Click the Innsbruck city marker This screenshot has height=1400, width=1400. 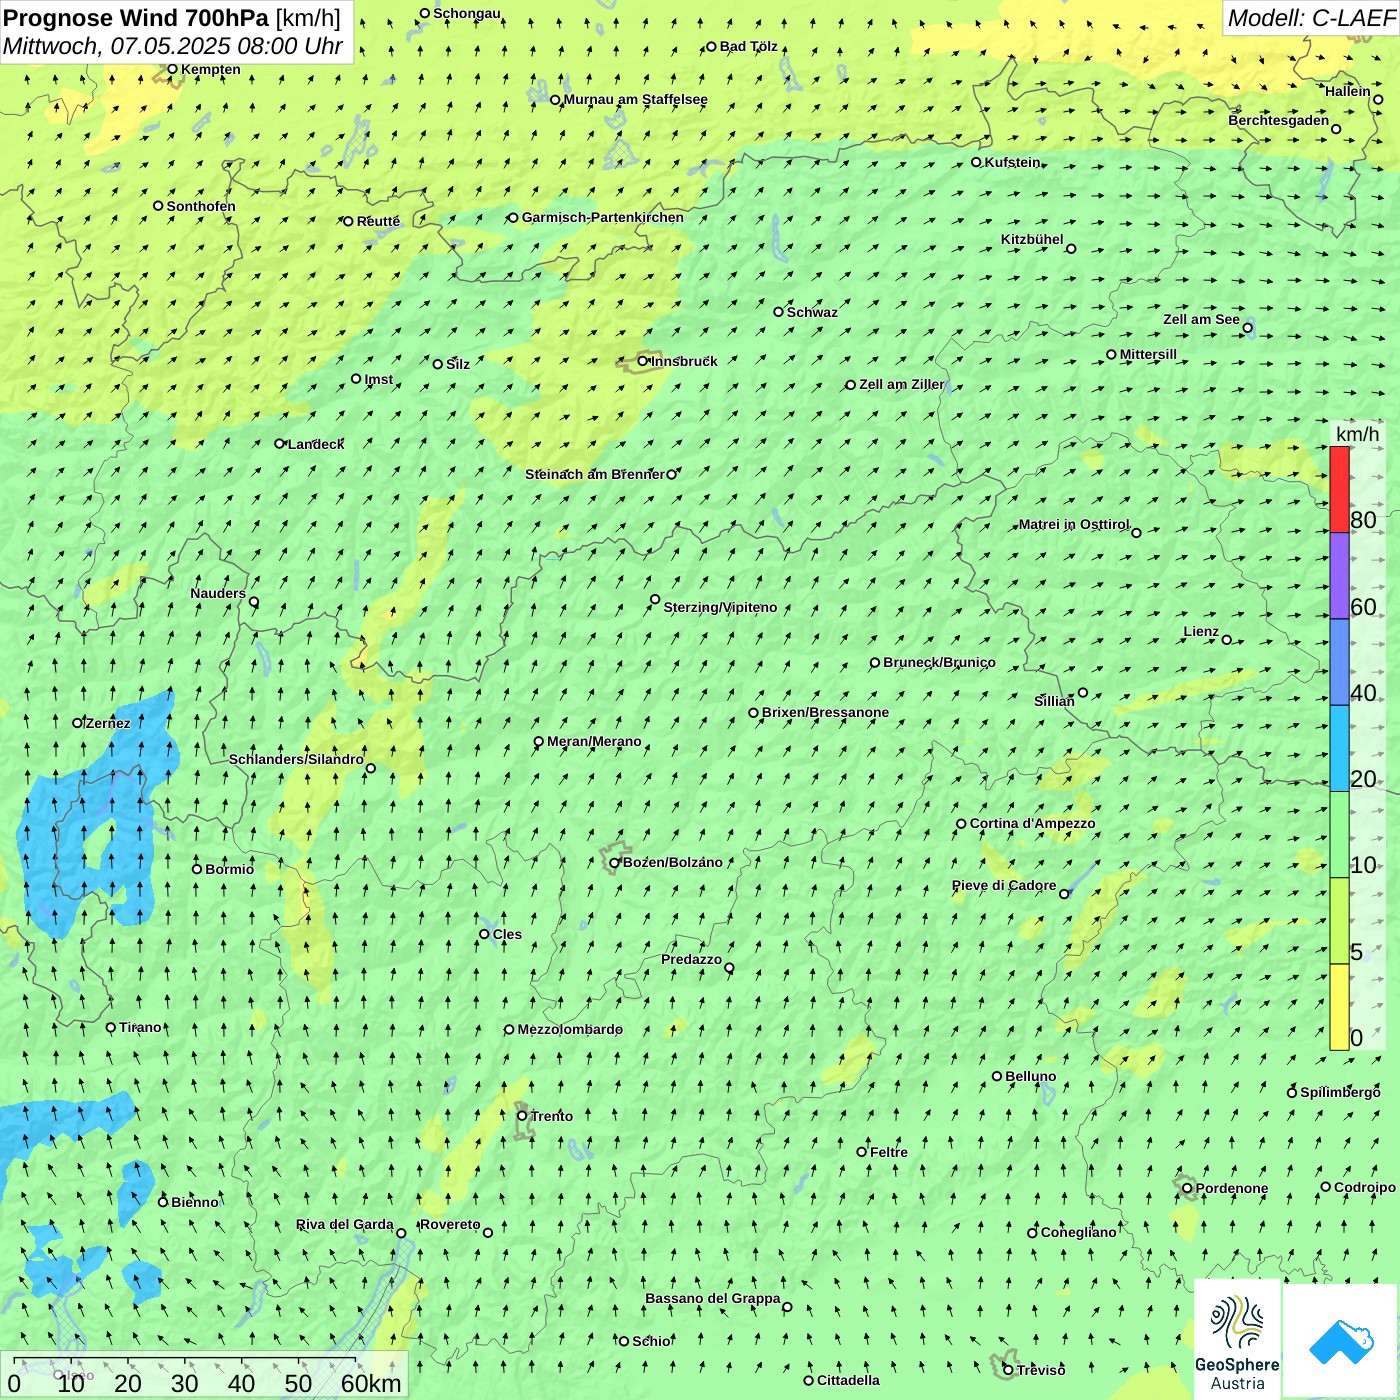pos(643,361)
